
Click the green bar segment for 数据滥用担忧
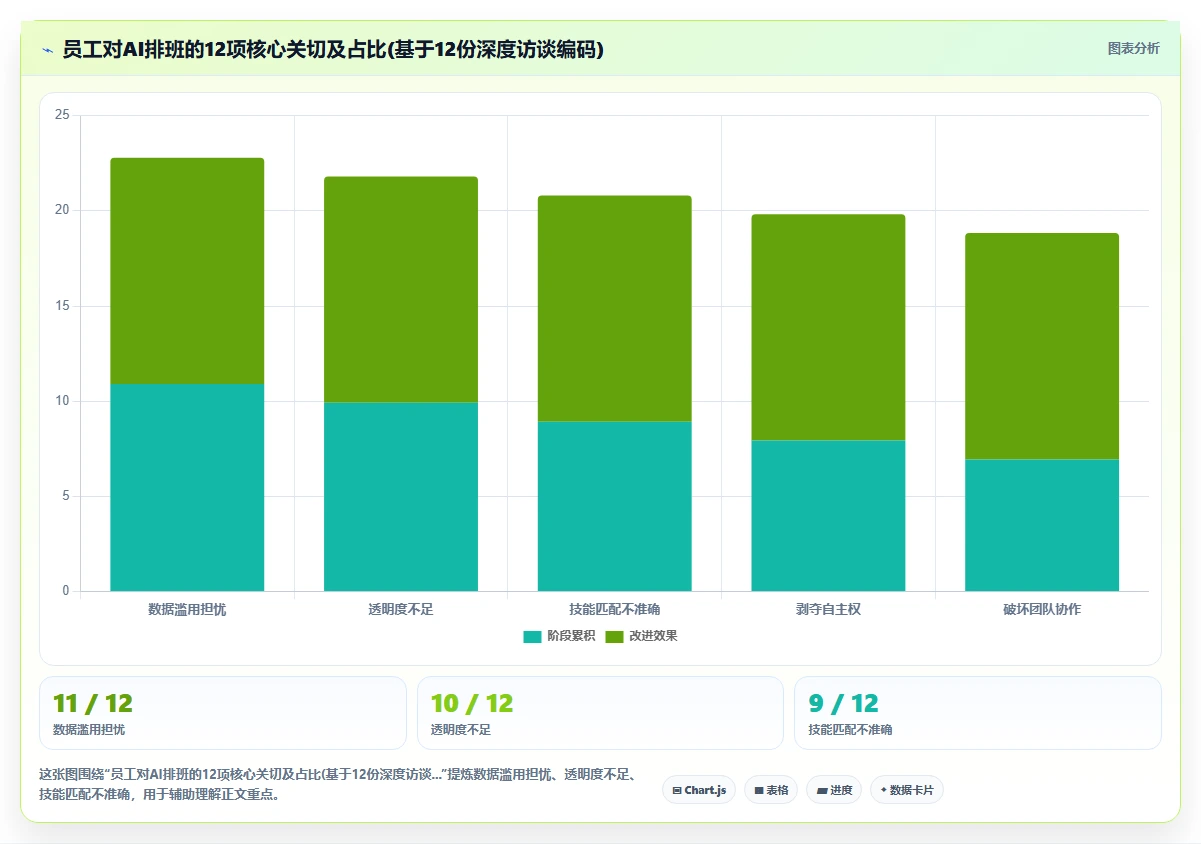pos(187,270)
